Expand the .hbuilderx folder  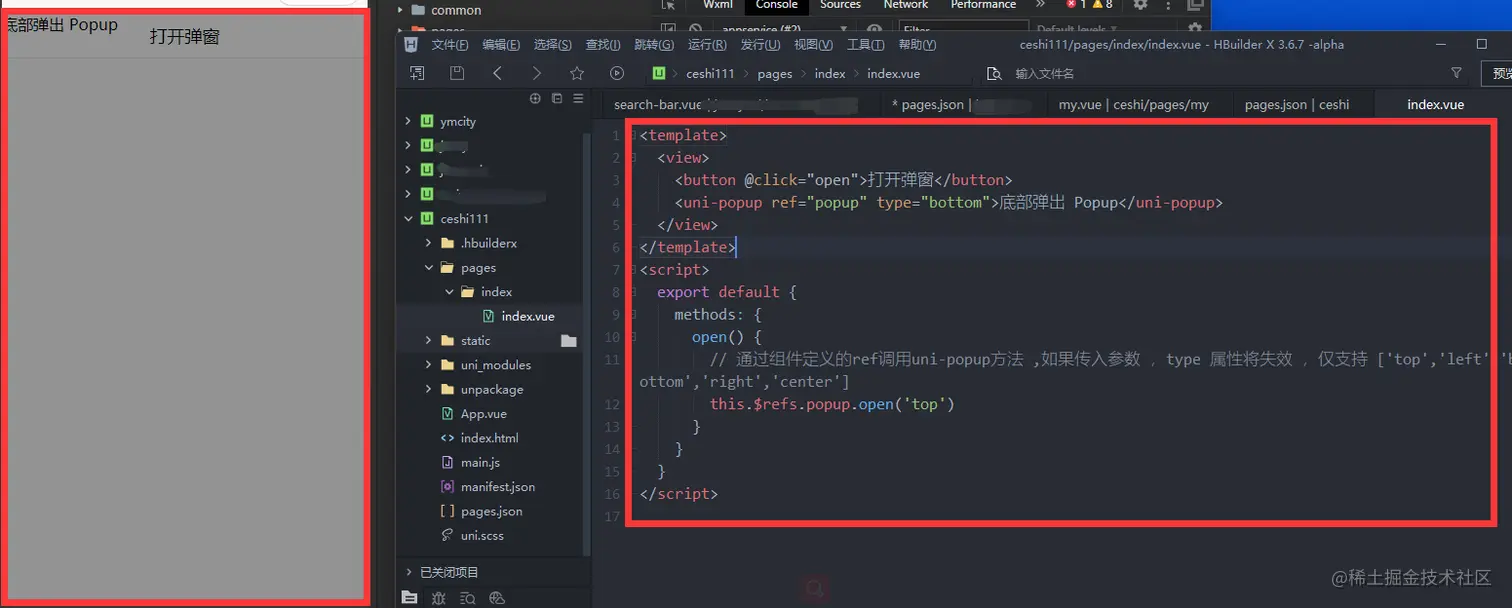pyautogui.click(x=428, y=243)
